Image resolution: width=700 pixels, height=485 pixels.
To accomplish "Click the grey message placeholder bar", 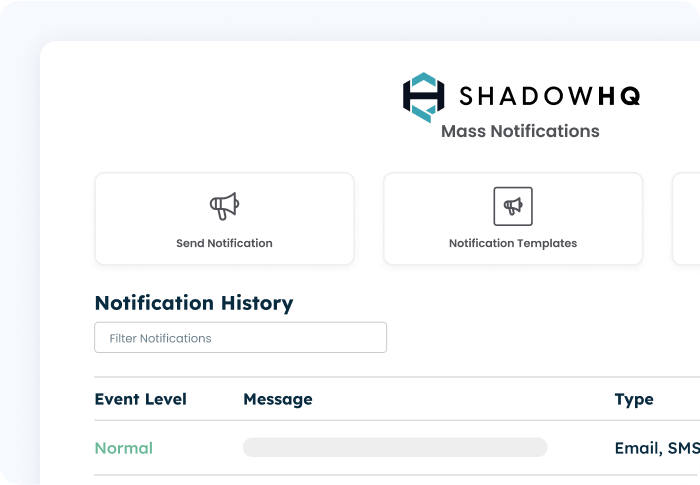I will 395,447.
